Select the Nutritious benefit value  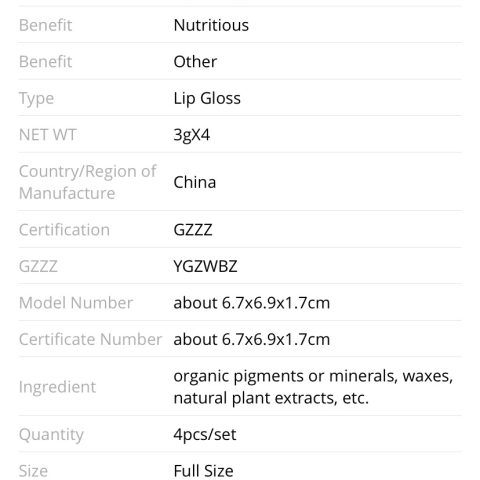(211, 25)
